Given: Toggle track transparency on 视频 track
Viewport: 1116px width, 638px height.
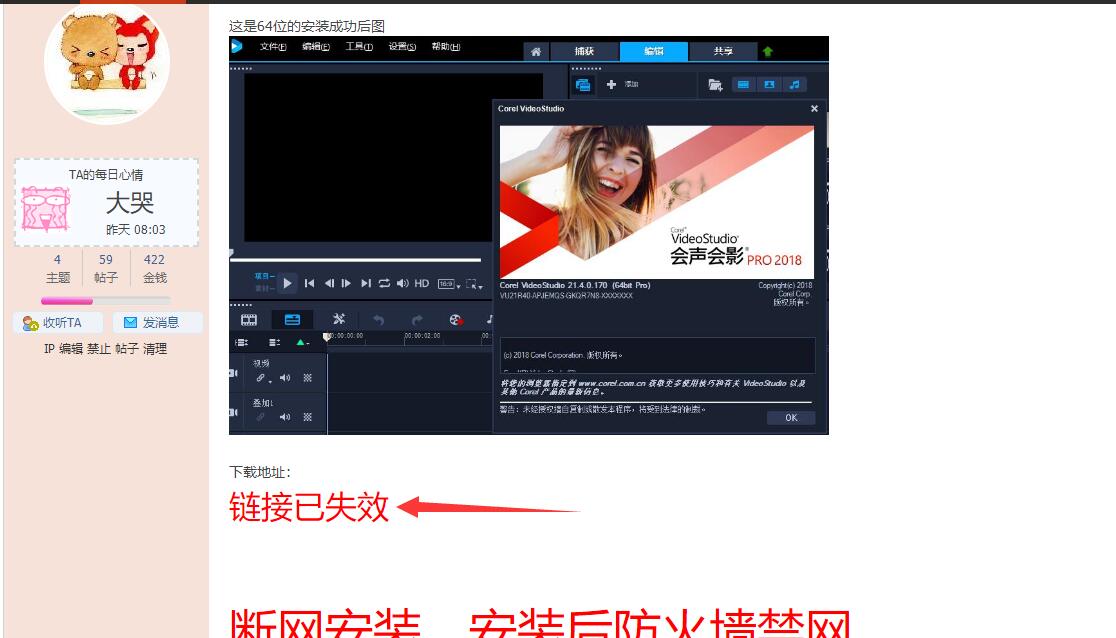Looking at the screenshot, I should [x=307, y=378].
